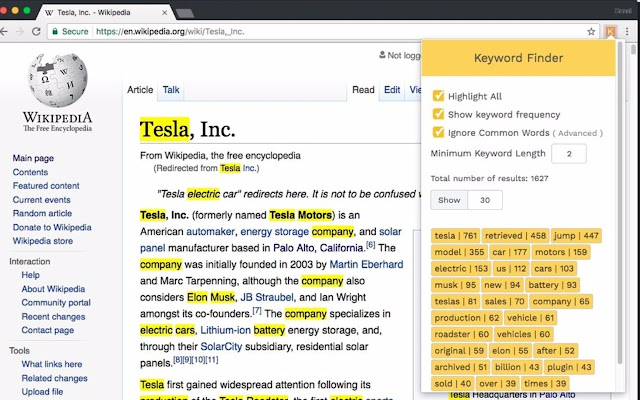The image size is (640, 400).
Task: Toggle the Highlight All checkbox
Action: click(x=438, y=96)
